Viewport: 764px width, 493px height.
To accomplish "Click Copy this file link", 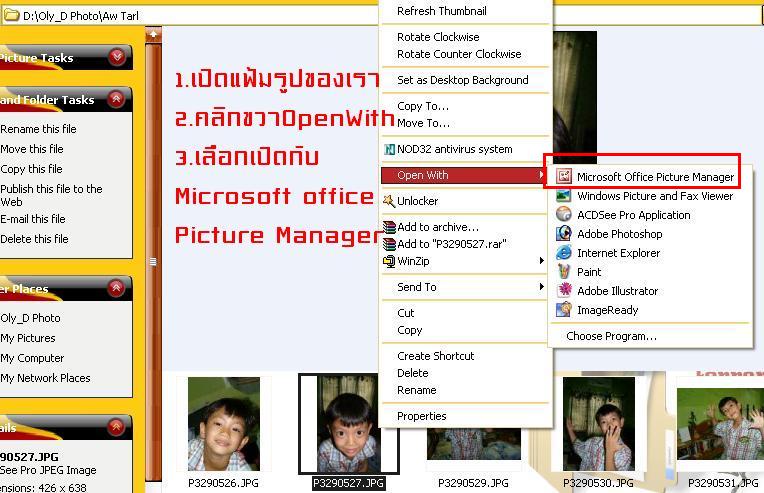I will click(x=32, y=169).
